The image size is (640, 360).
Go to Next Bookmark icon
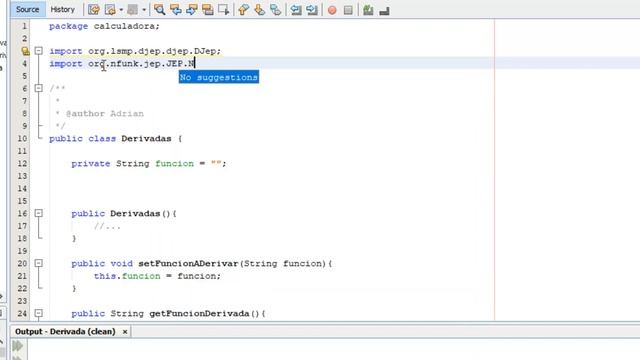pyautogui.click(x=260, y=10)
